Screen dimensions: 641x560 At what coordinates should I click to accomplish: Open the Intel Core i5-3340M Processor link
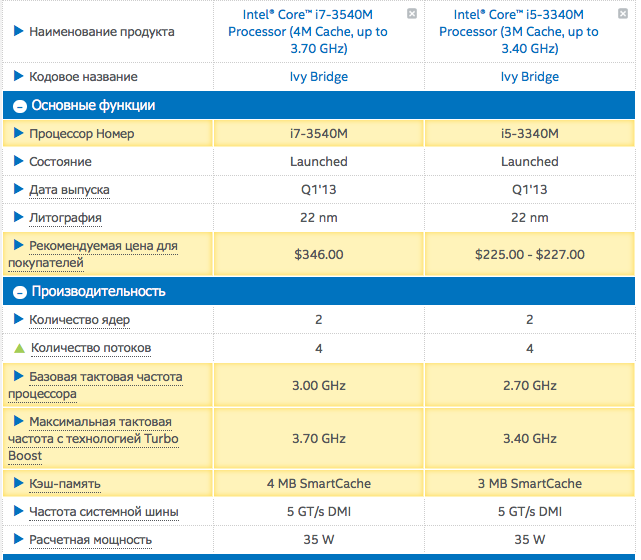(519, 31)
